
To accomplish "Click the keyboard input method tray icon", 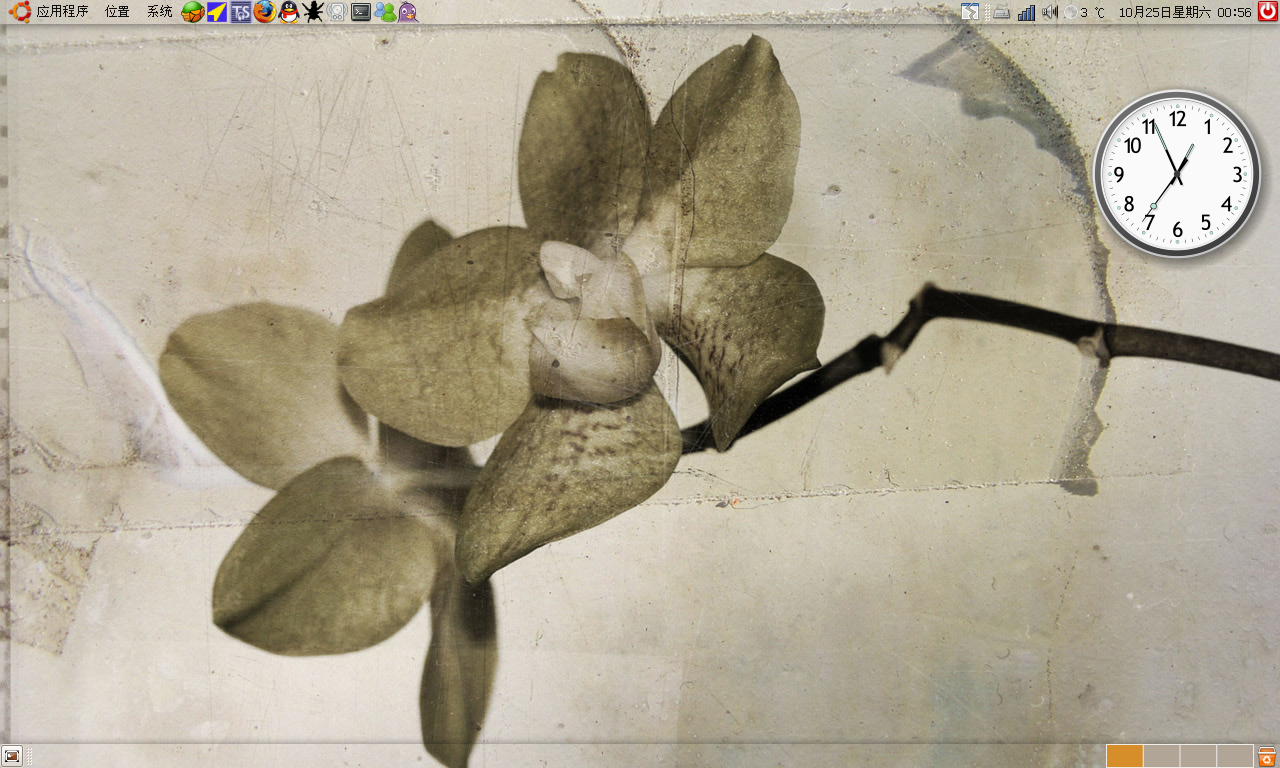I will point(1001,12).
